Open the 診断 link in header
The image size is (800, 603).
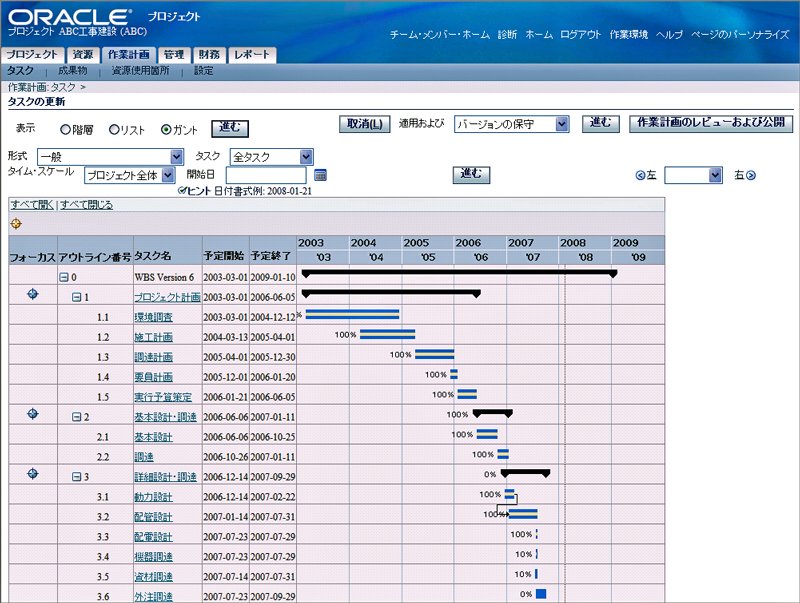click(x=507, y=35)
